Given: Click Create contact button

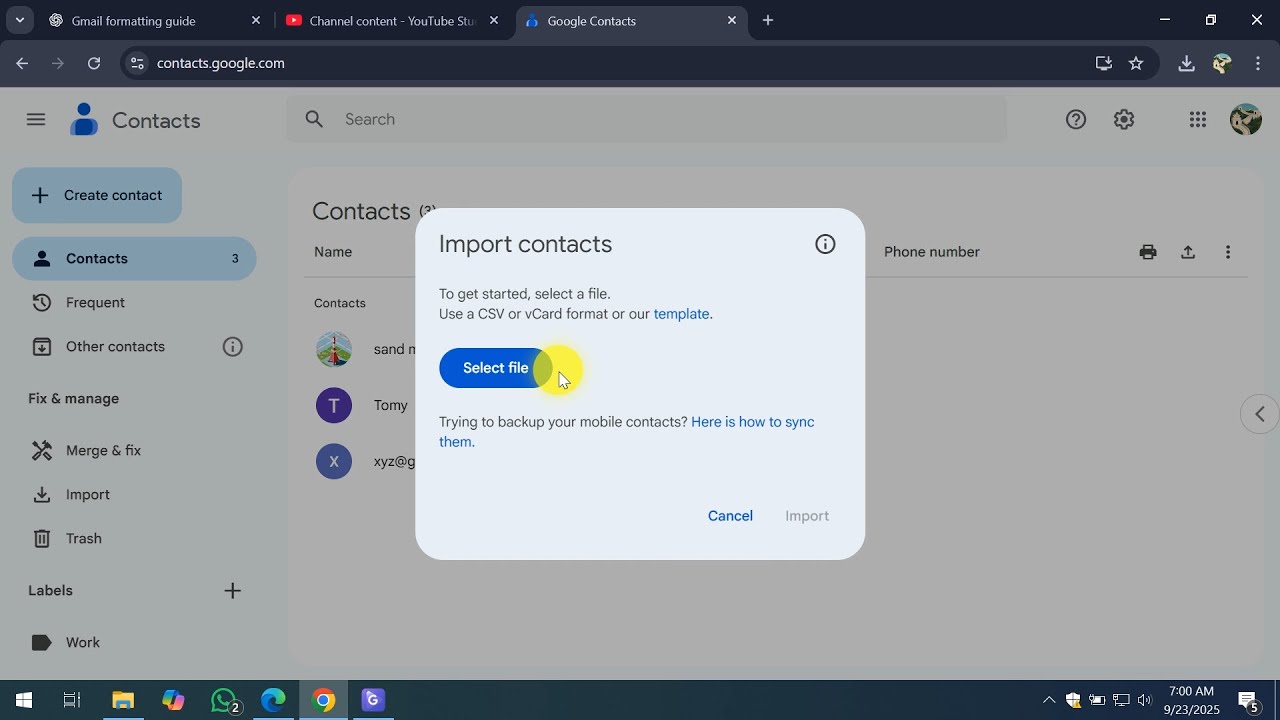Looking at the screenshot, I should click(97, 195).
